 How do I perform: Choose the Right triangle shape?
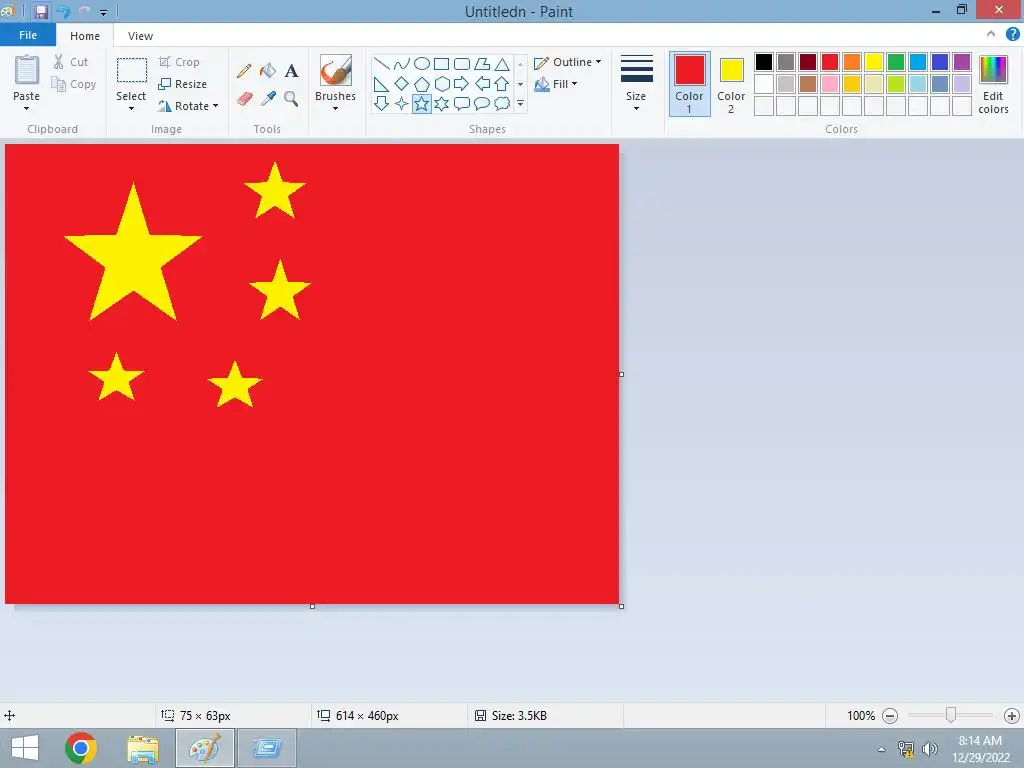(382, 84)
